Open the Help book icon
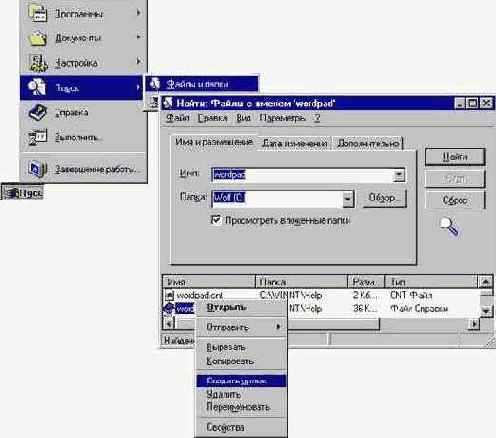The width and height of the screenshot is (496, 438). [38, 112]
